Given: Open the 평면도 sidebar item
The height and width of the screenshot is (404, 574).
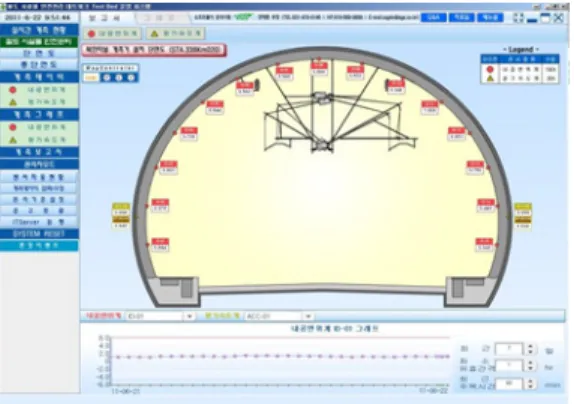Looking at the screenshot, I should click(x=39, y=54).
